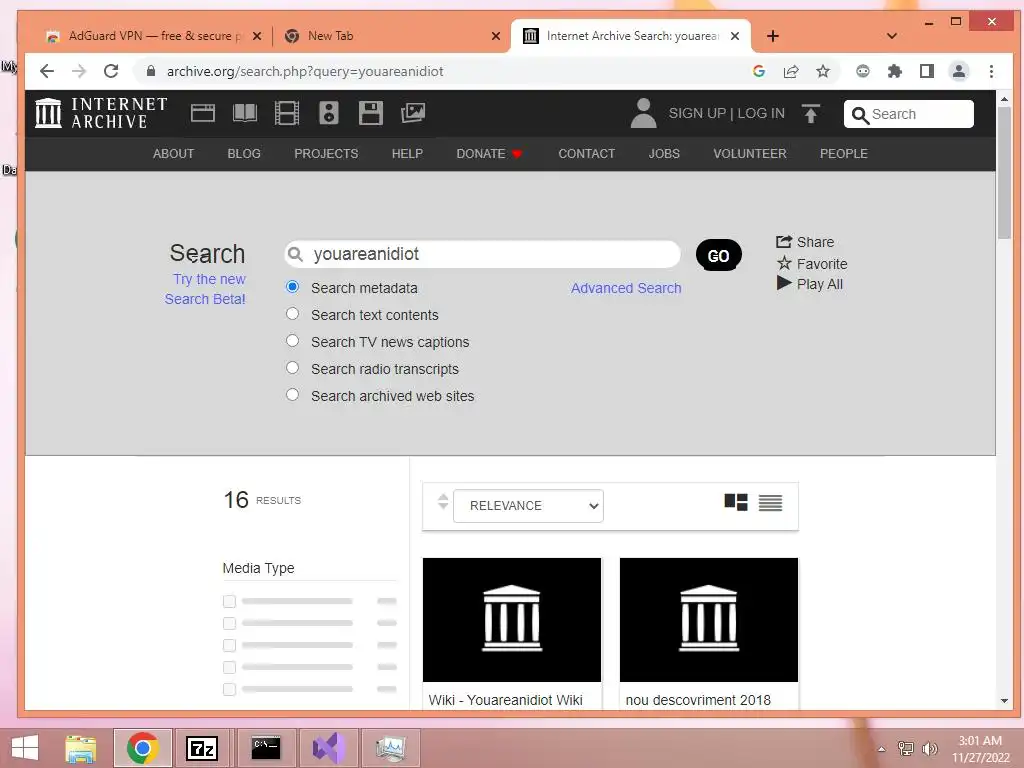Image resolution: width=1024 pixels, height=768 pixels.
Task: Open Chrome side panel icon
Action: pyautogui.click(x=927, y=71)
